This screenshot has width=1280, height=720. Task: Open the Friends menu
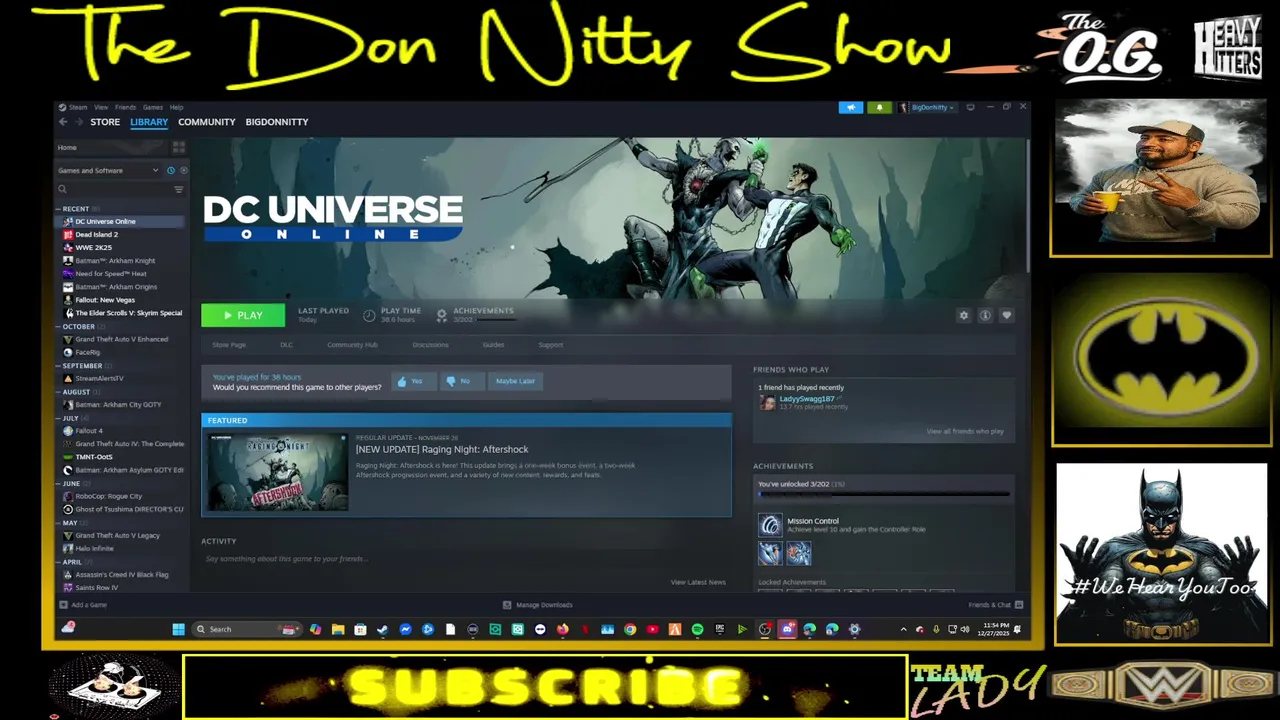coord(125,107)
